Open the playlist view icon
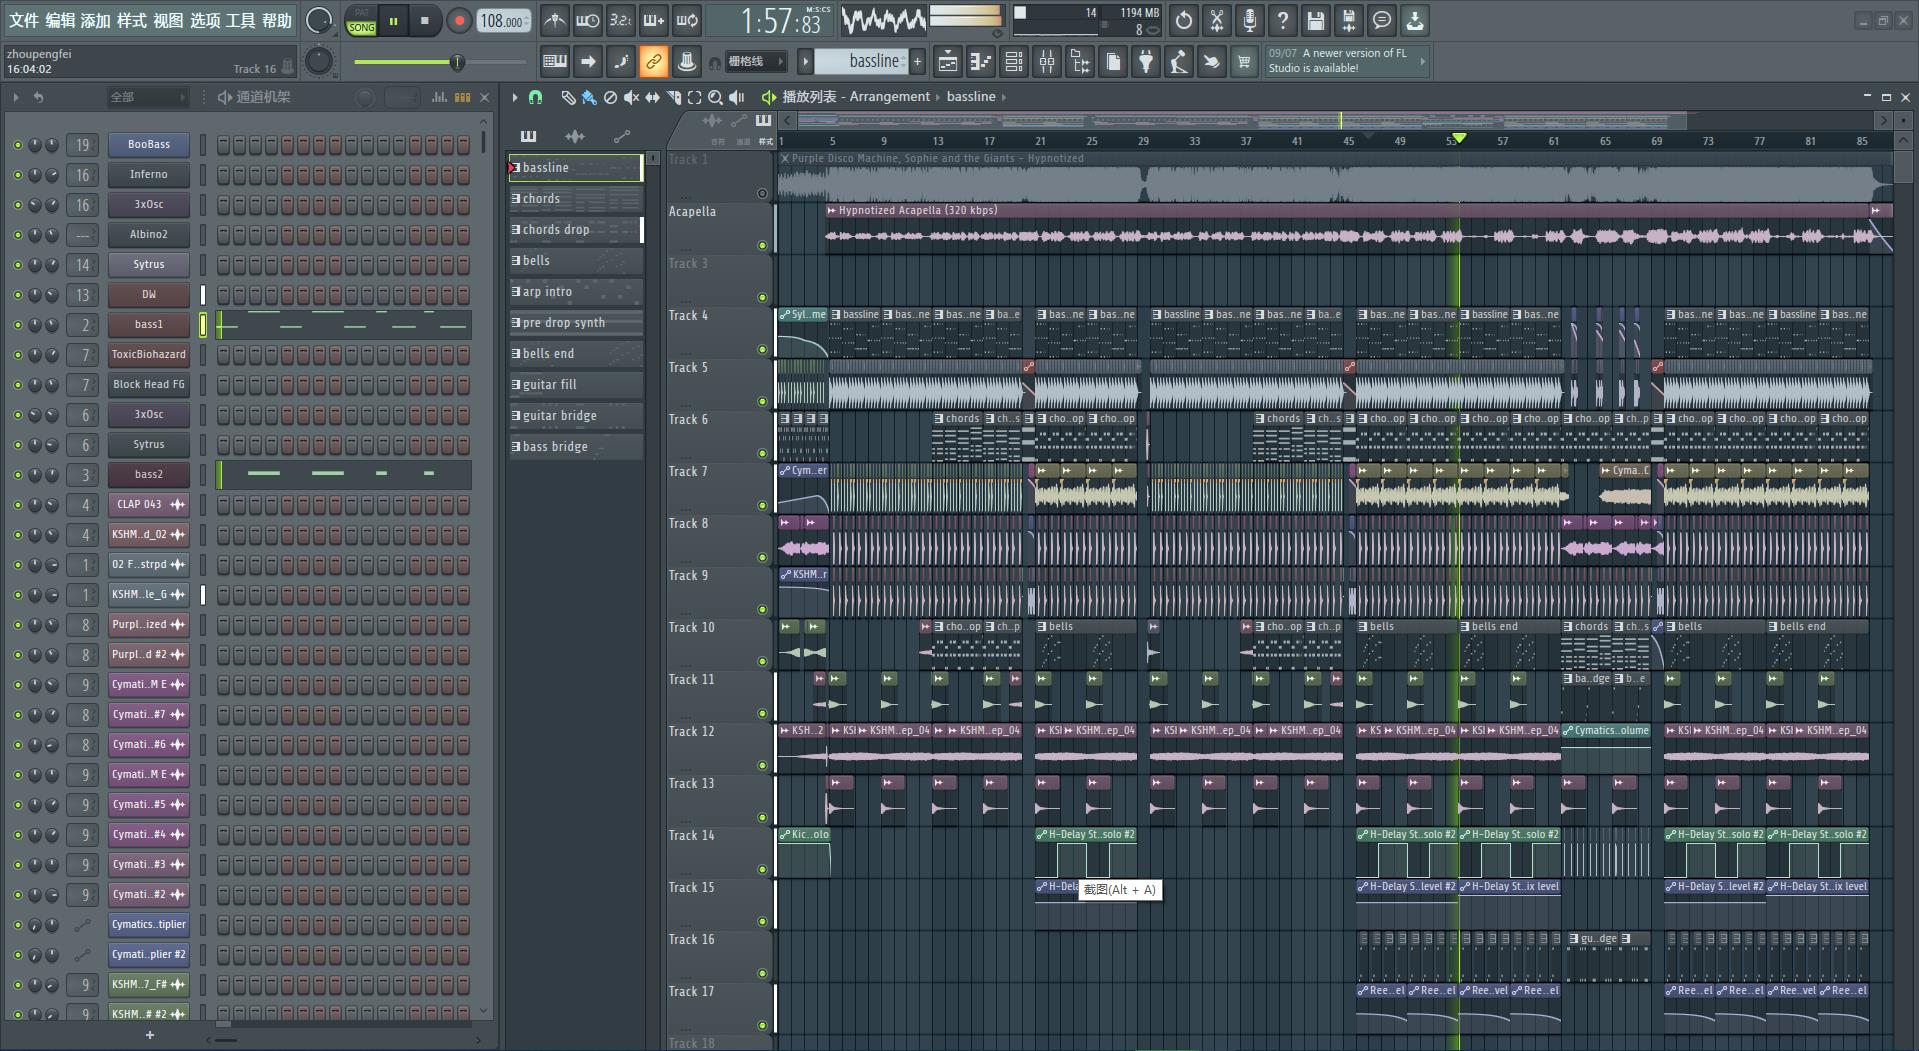The image size is (1919, 1051). (947, 62)
